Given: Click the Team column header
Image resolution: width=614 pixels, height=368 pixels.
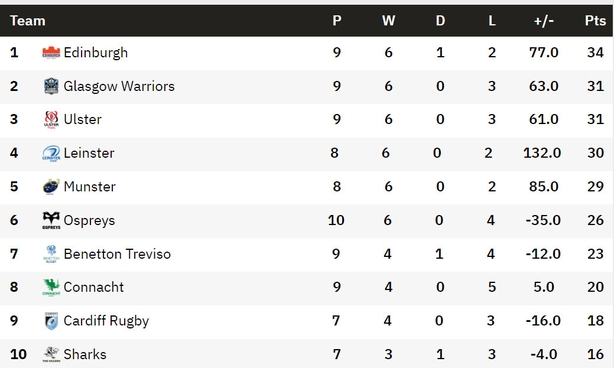Looking at the screenshot, I should click(27, 20).
